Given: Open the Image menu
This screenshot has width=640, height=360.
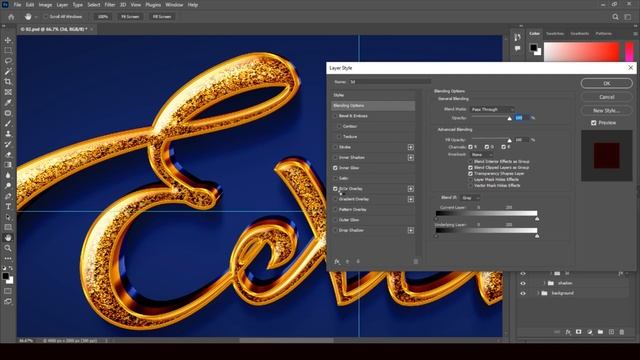Looking at the screenshot, I should click(45, 5).
